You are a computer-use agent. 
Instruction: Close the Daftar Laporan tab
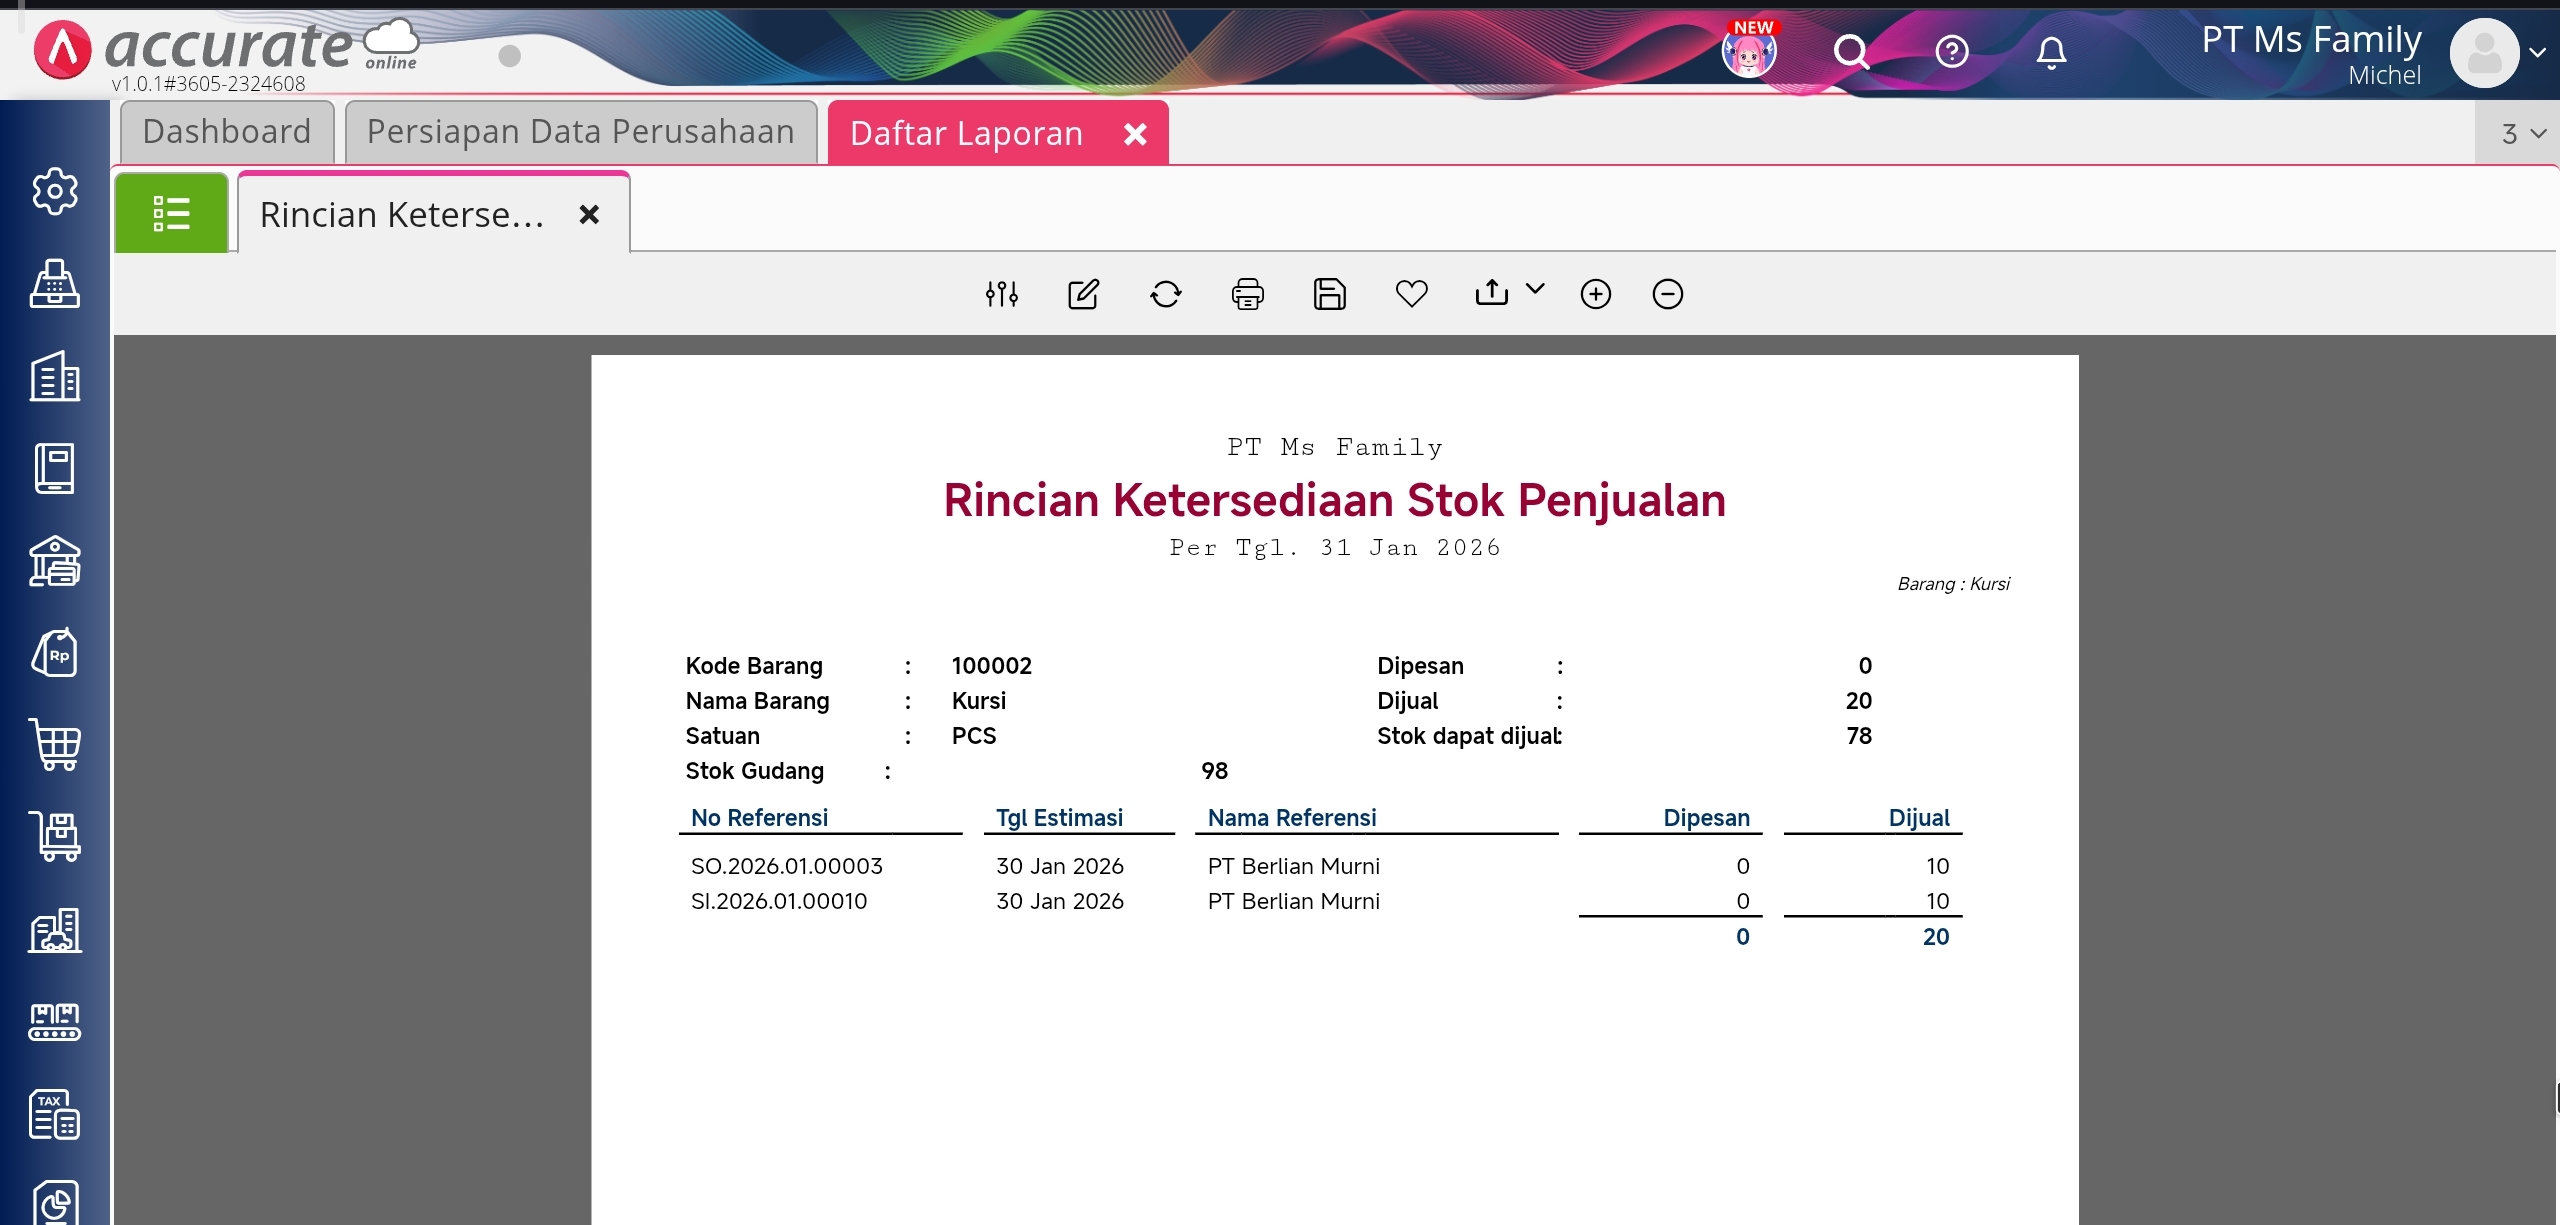(1135, 134)
